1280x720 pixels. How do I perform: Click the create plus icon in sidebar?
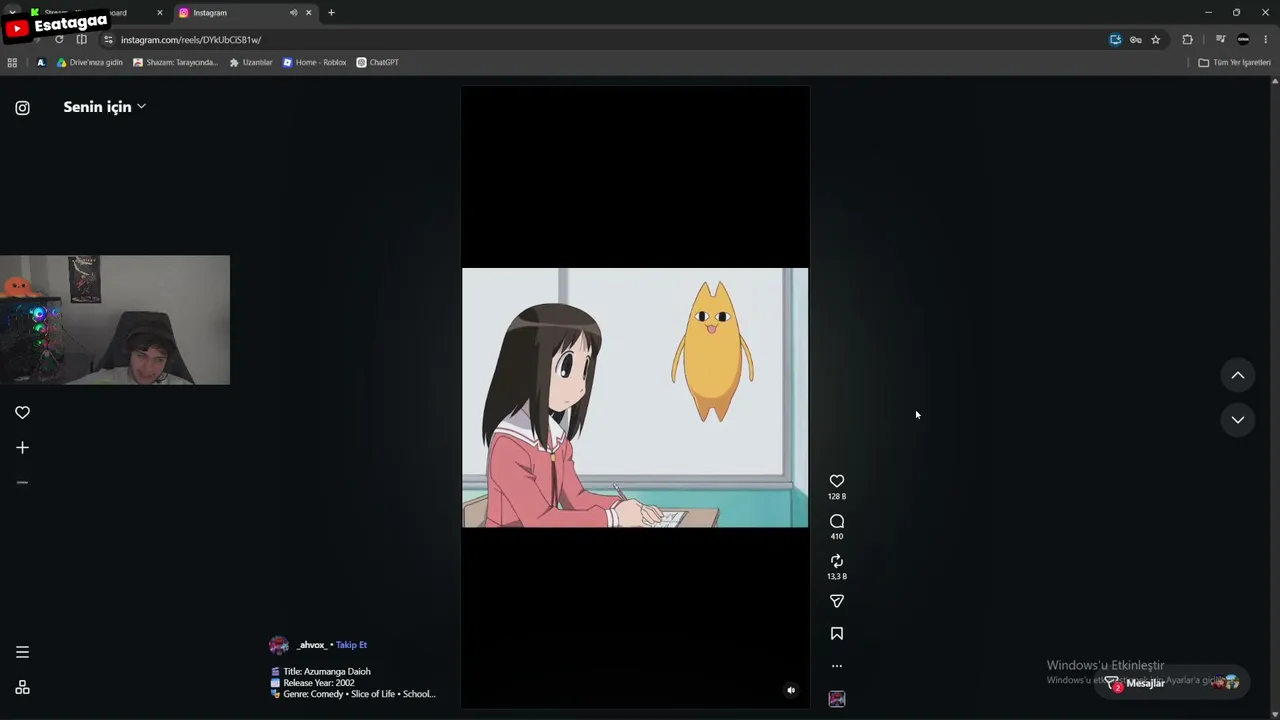tap(22, 448)
